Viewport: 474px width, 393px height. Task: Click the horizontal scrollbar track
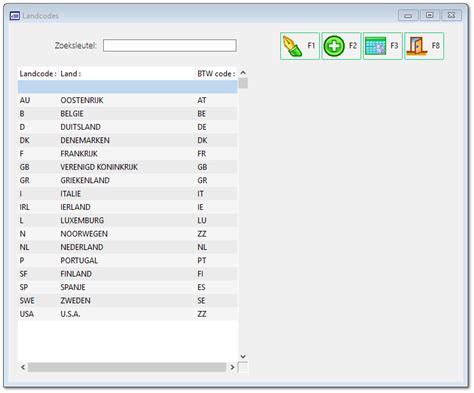pyautogui.click(x=127, y=367)
